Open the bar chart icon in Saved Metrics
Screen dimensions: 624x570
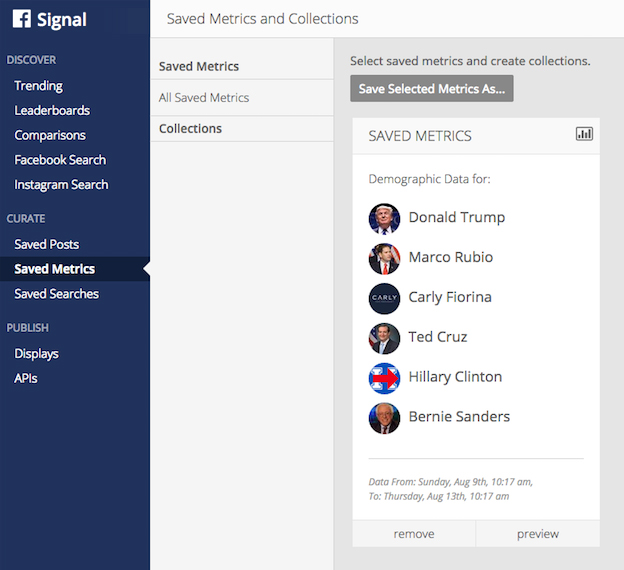pos(584,134)
